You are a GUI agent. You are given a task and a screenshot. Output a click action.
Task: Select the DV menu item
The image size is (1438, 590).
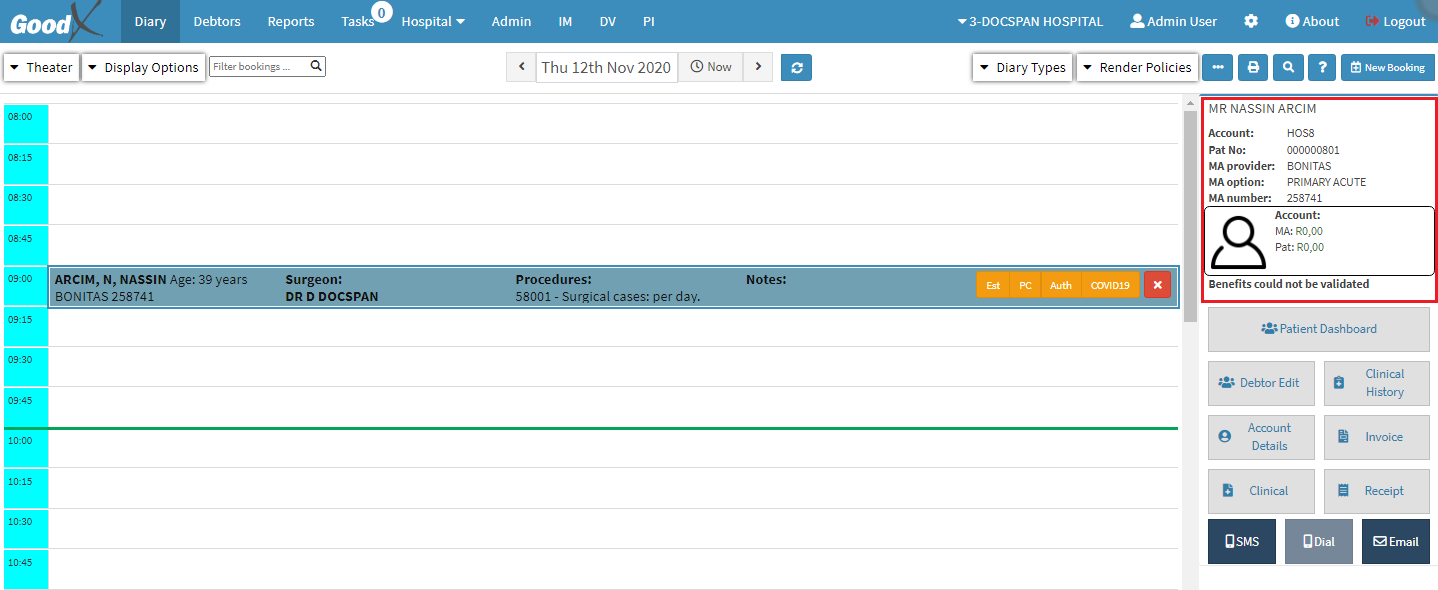(607, 21)
